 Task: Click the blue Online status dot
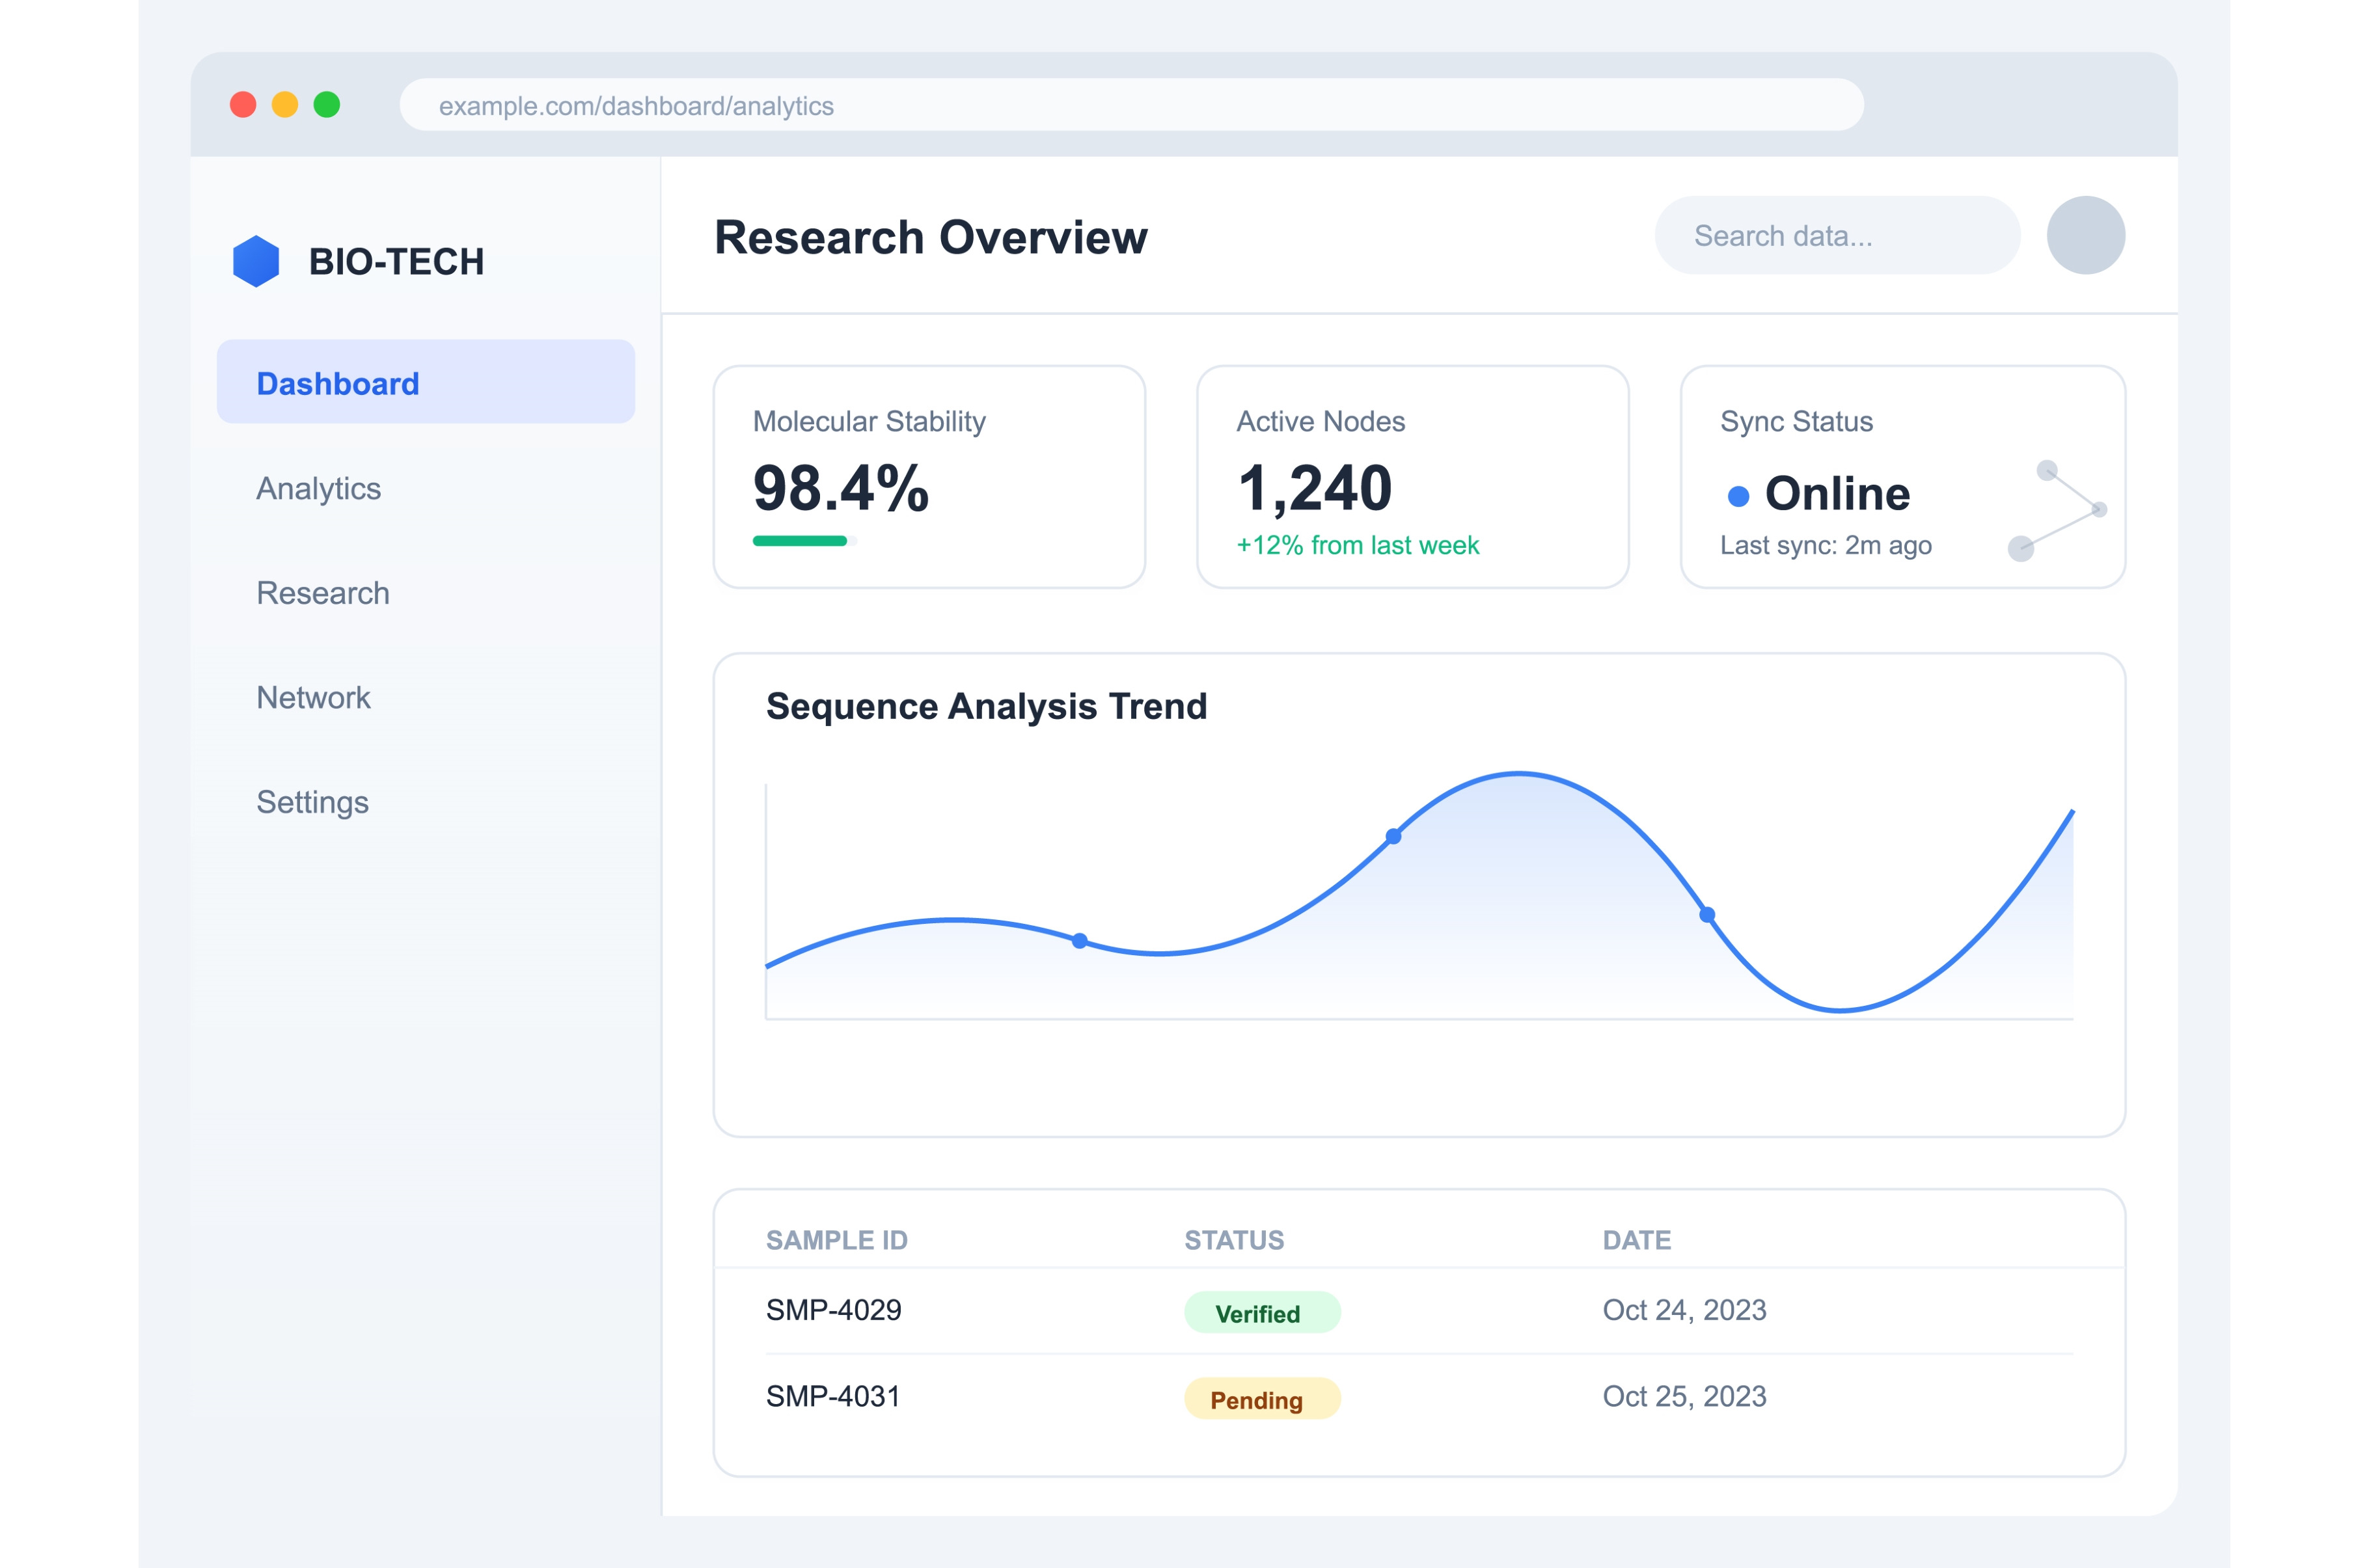click(1738, 496)
